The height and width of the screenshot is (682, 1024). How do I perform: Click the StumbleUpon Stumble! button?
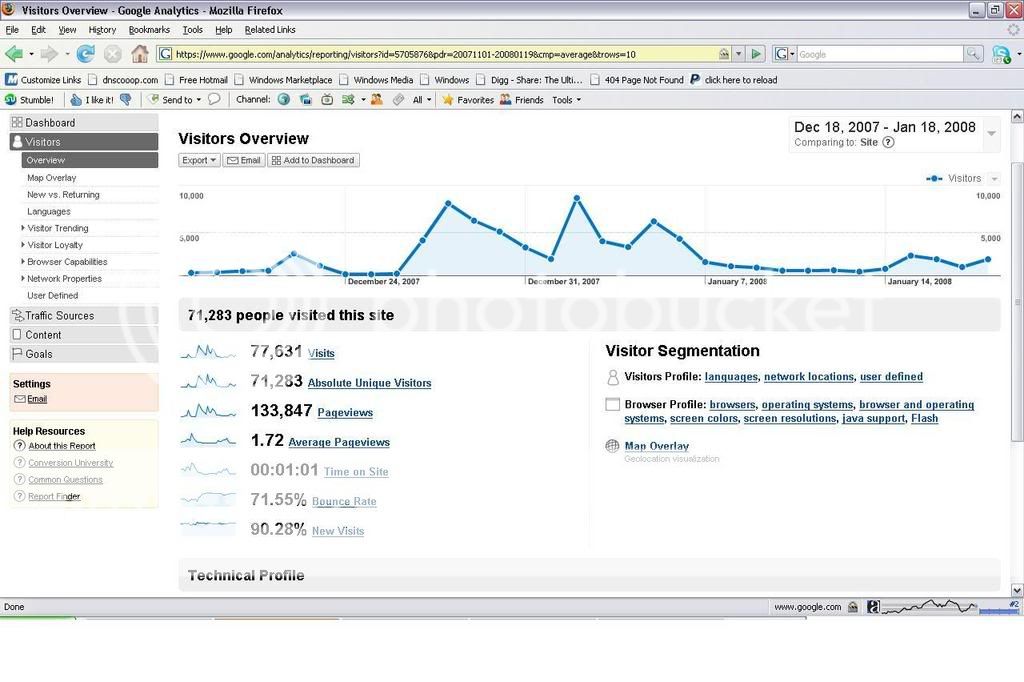[x=29, y=100]
